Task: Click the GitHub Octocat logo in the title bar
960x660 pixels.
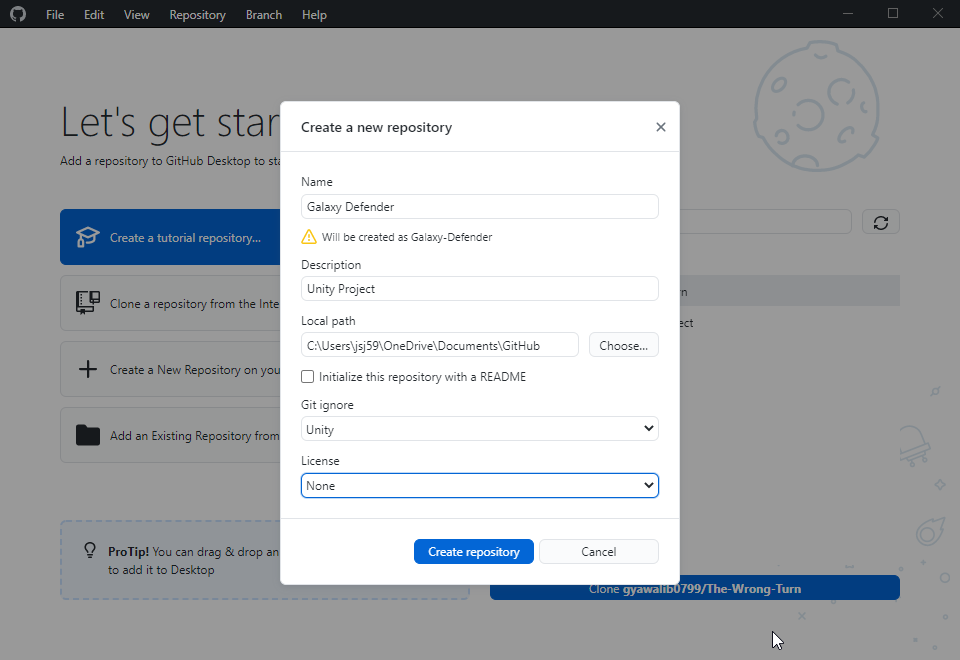Action: click(17, 14)
